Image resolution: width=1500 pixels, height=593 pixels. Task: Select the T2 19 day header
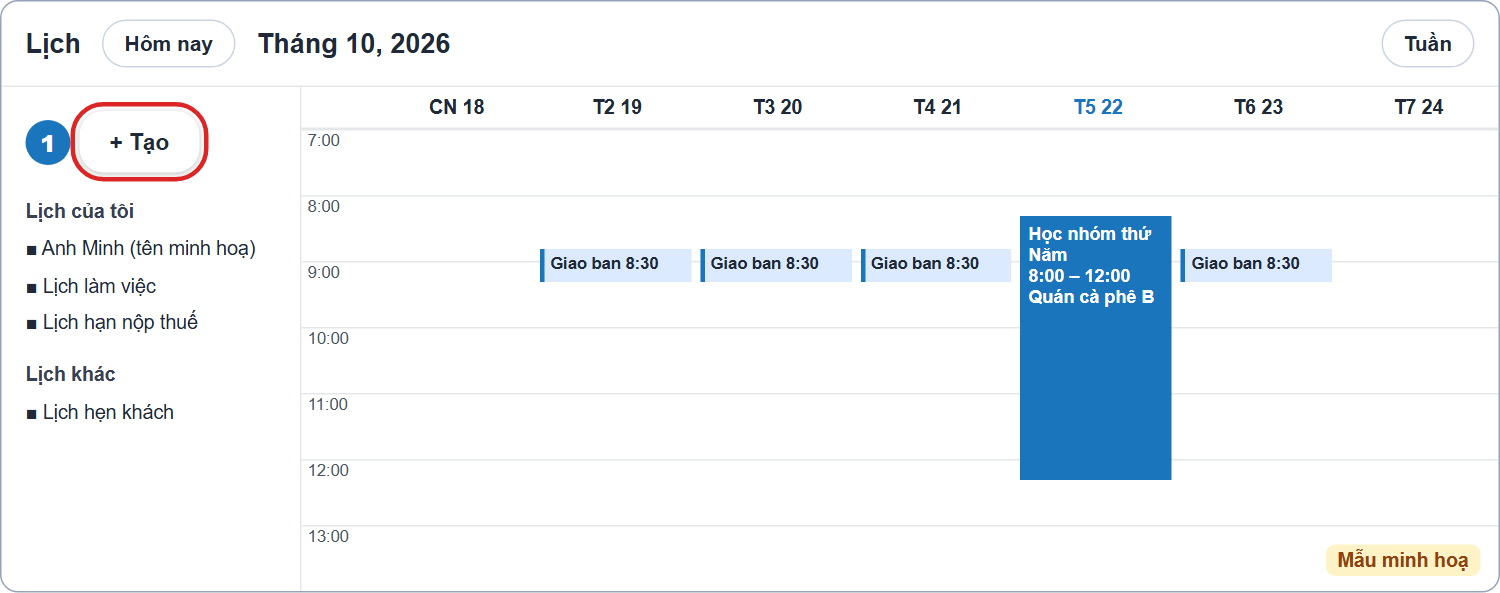pos(617,107)
